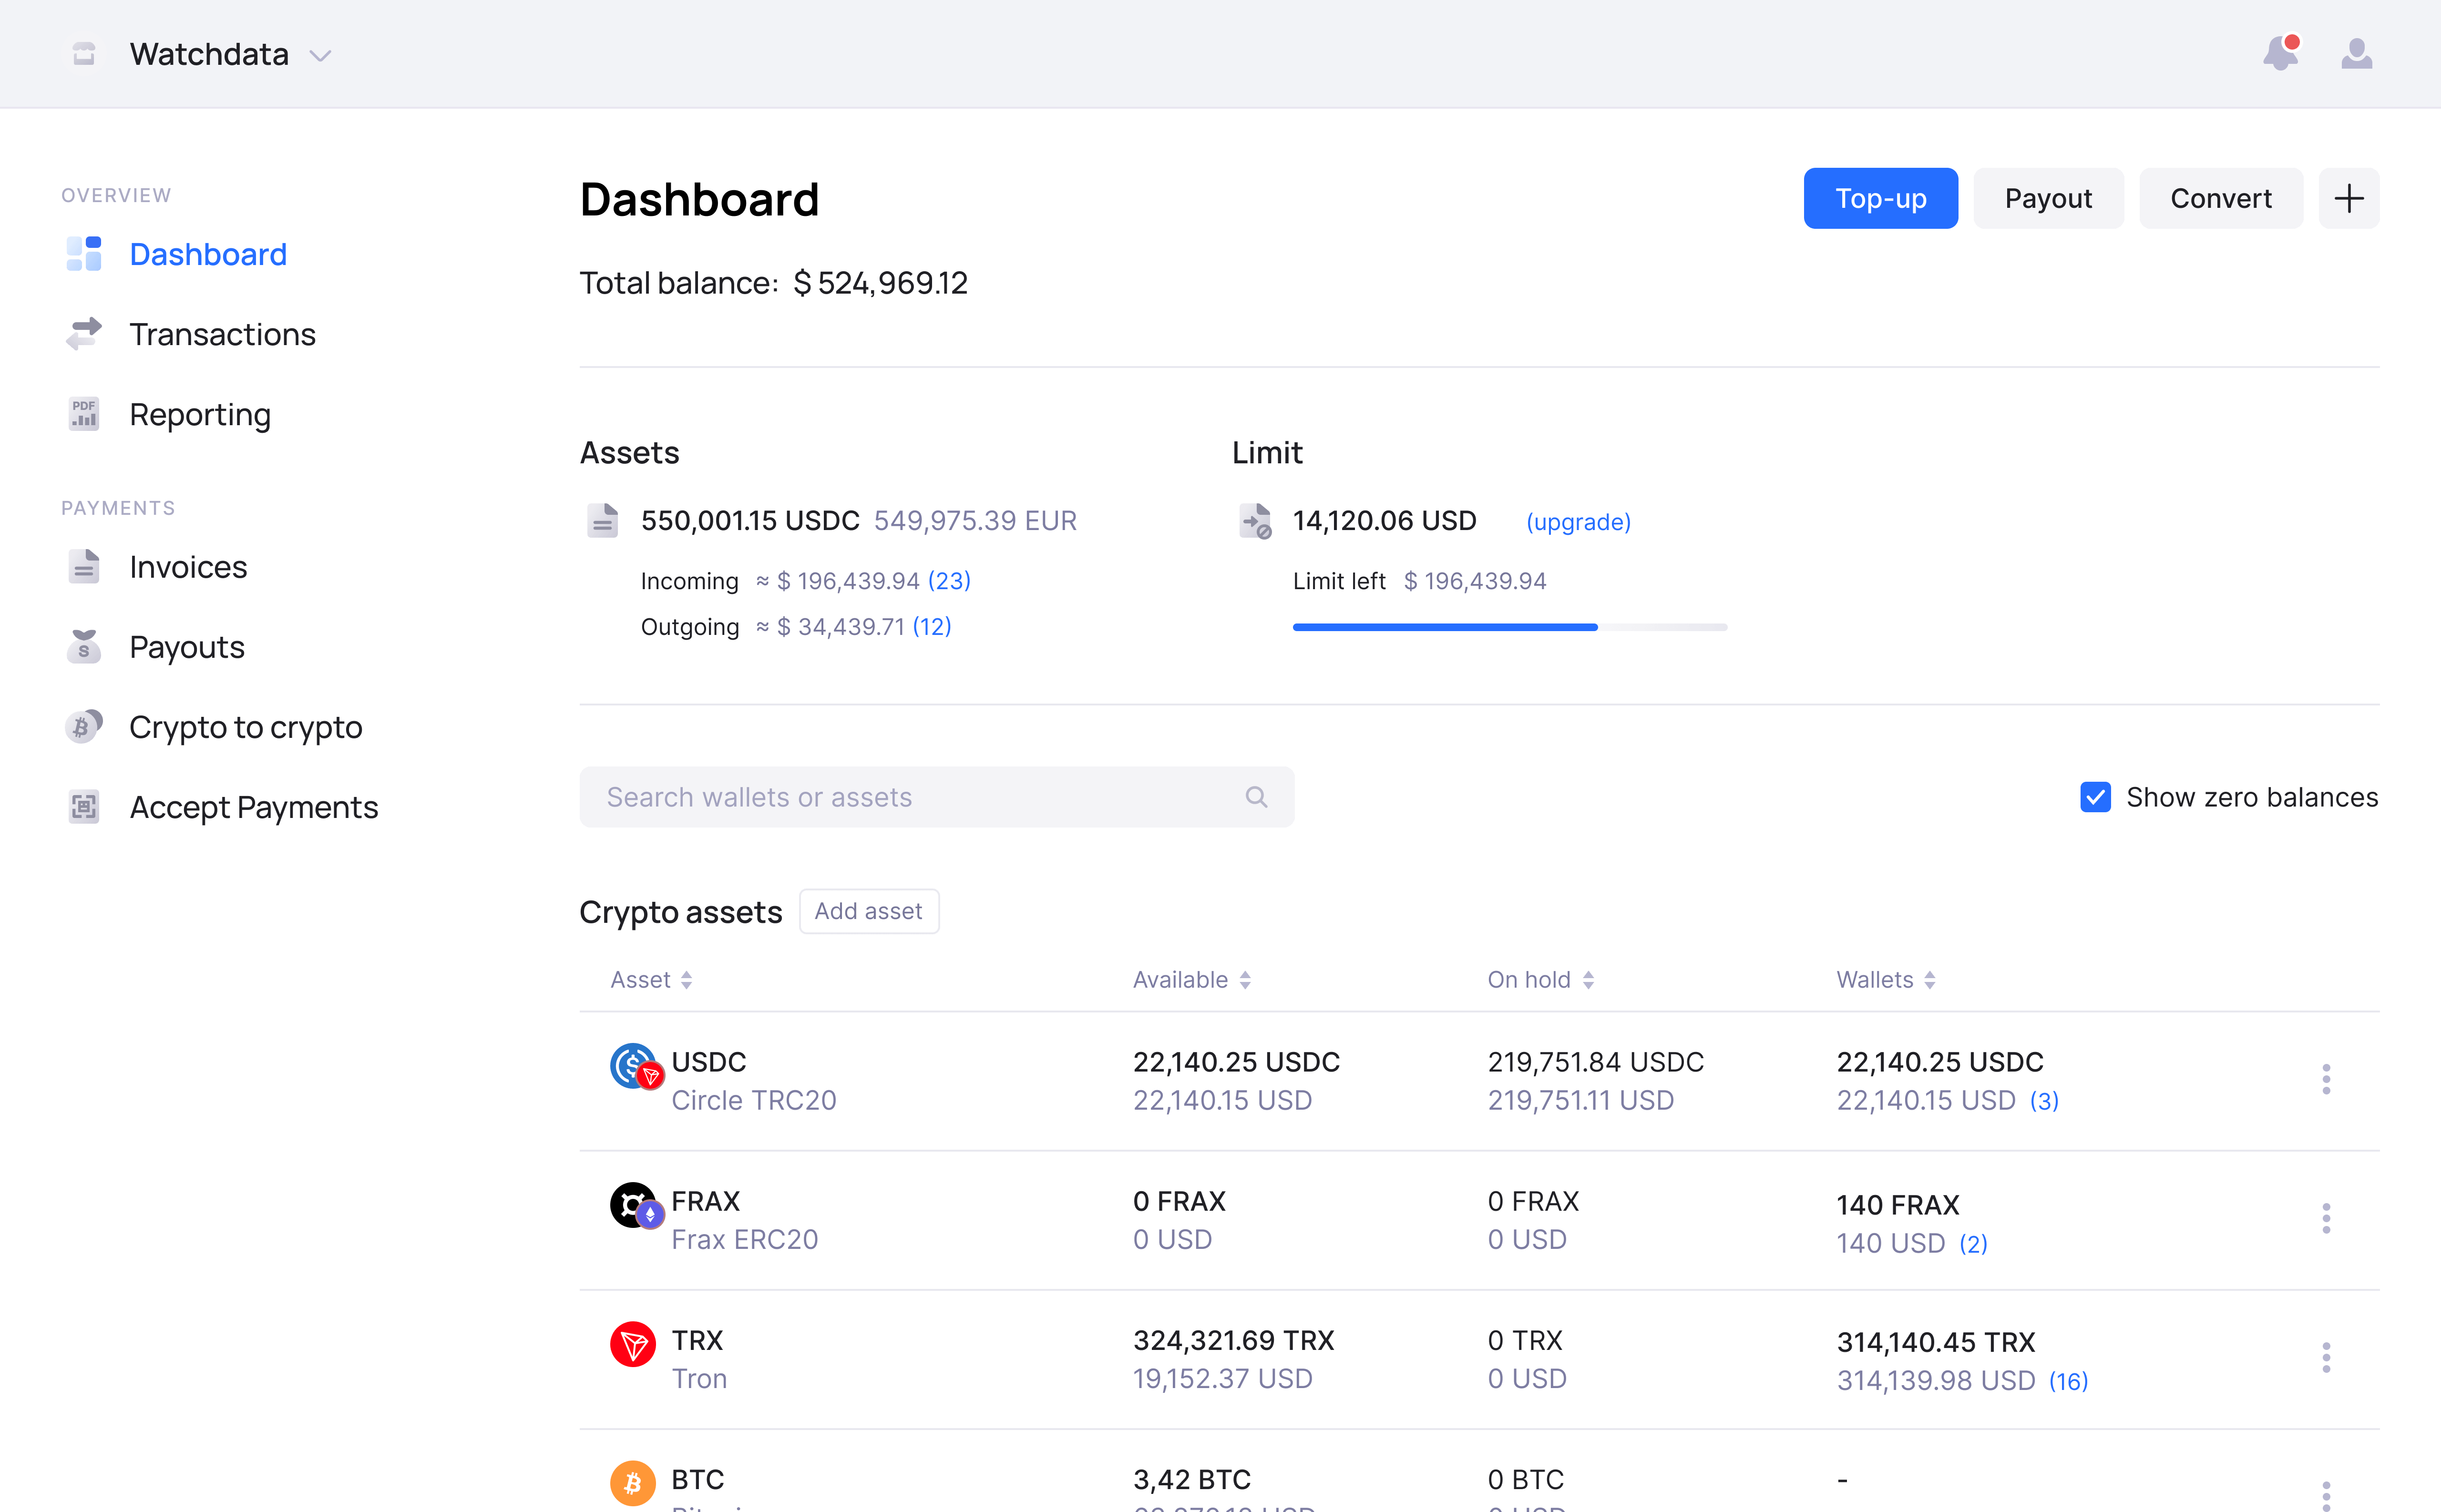Click the 324,321.69 TRX available amount
2441x1512 pixels.
pyautogui.click(x=1233, y=1340)
